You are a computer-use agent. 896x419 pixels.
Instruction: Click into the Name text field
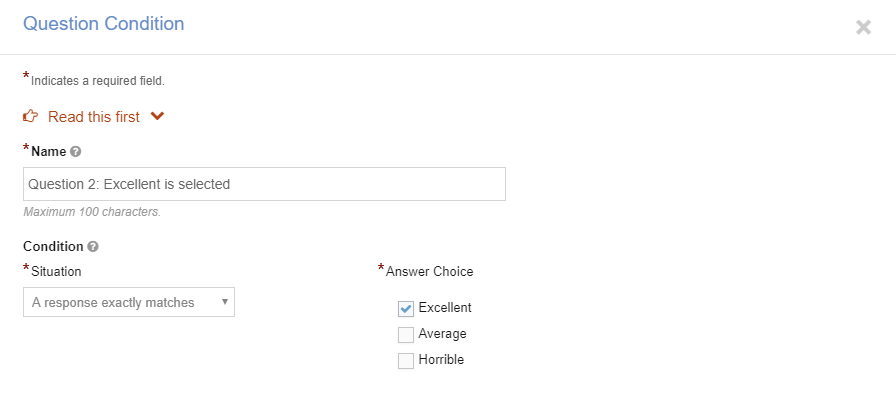point(264,184)
